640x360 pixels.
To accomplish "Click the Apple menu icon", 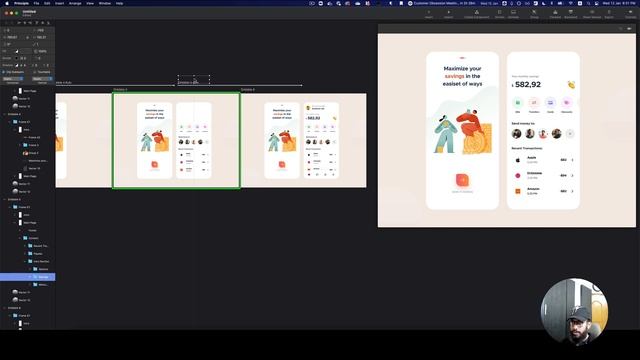I will [7, 3].
